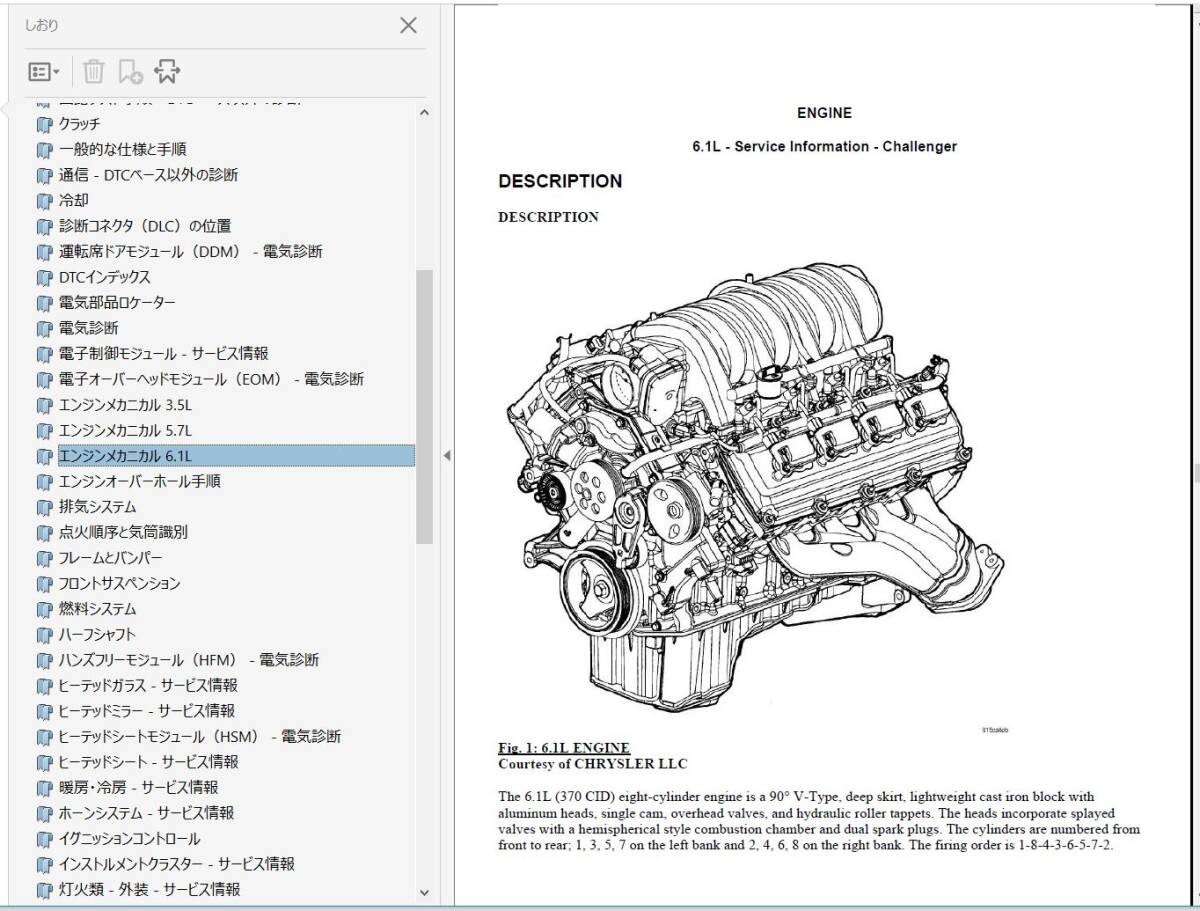Click bookmark icon beside 診断コネクタ（DLC）の位置
This screenshot has height=911, width=1200.
[43, 226]
